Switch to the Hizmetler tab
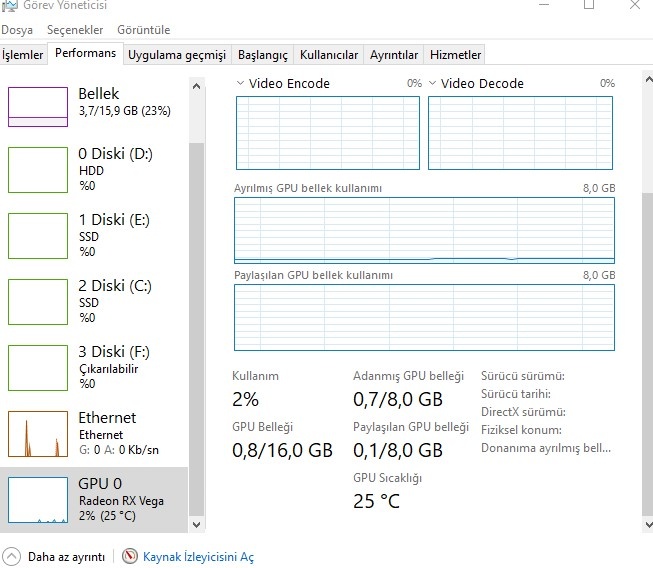 (x=455, y=54)
